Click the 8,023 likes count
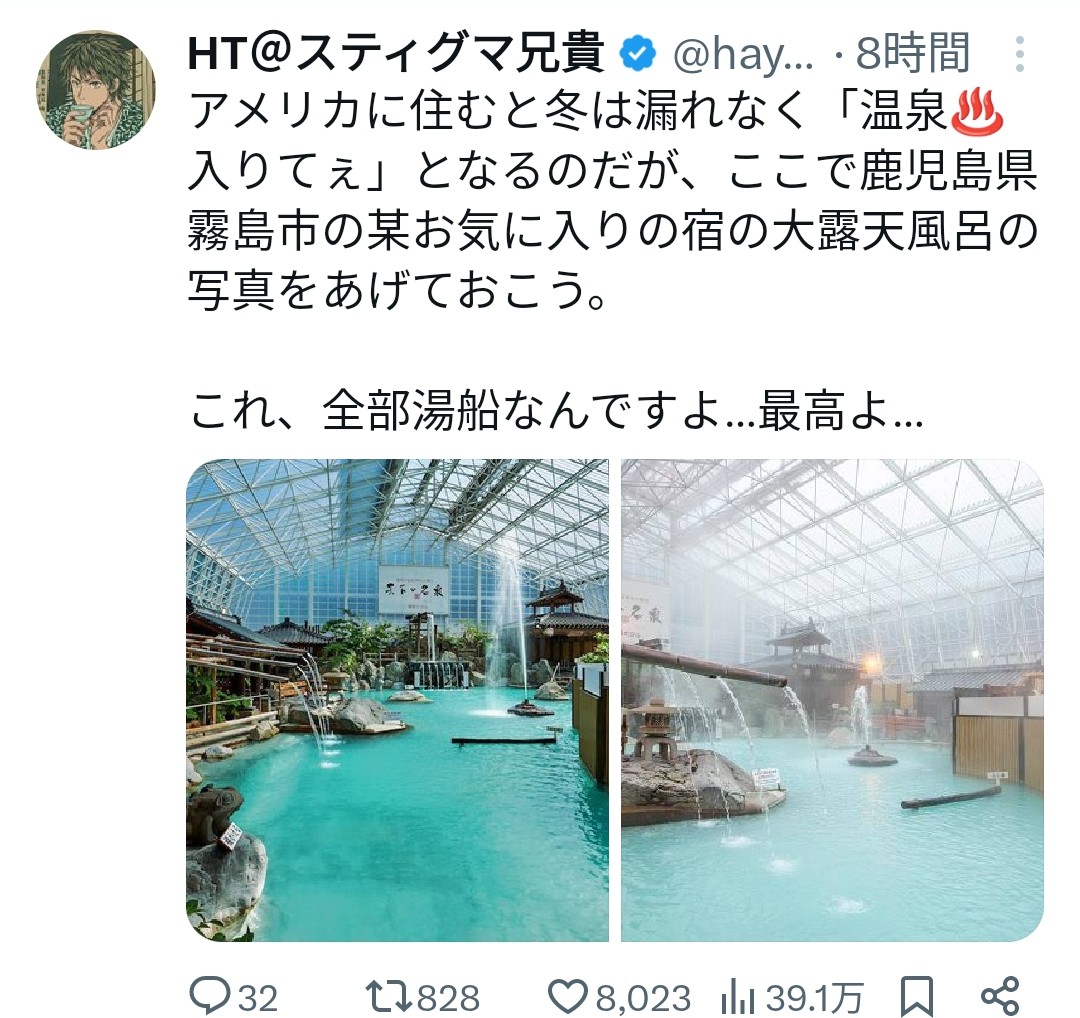Viewport: 1080px width, 1018px height. (x=643, y=997)
